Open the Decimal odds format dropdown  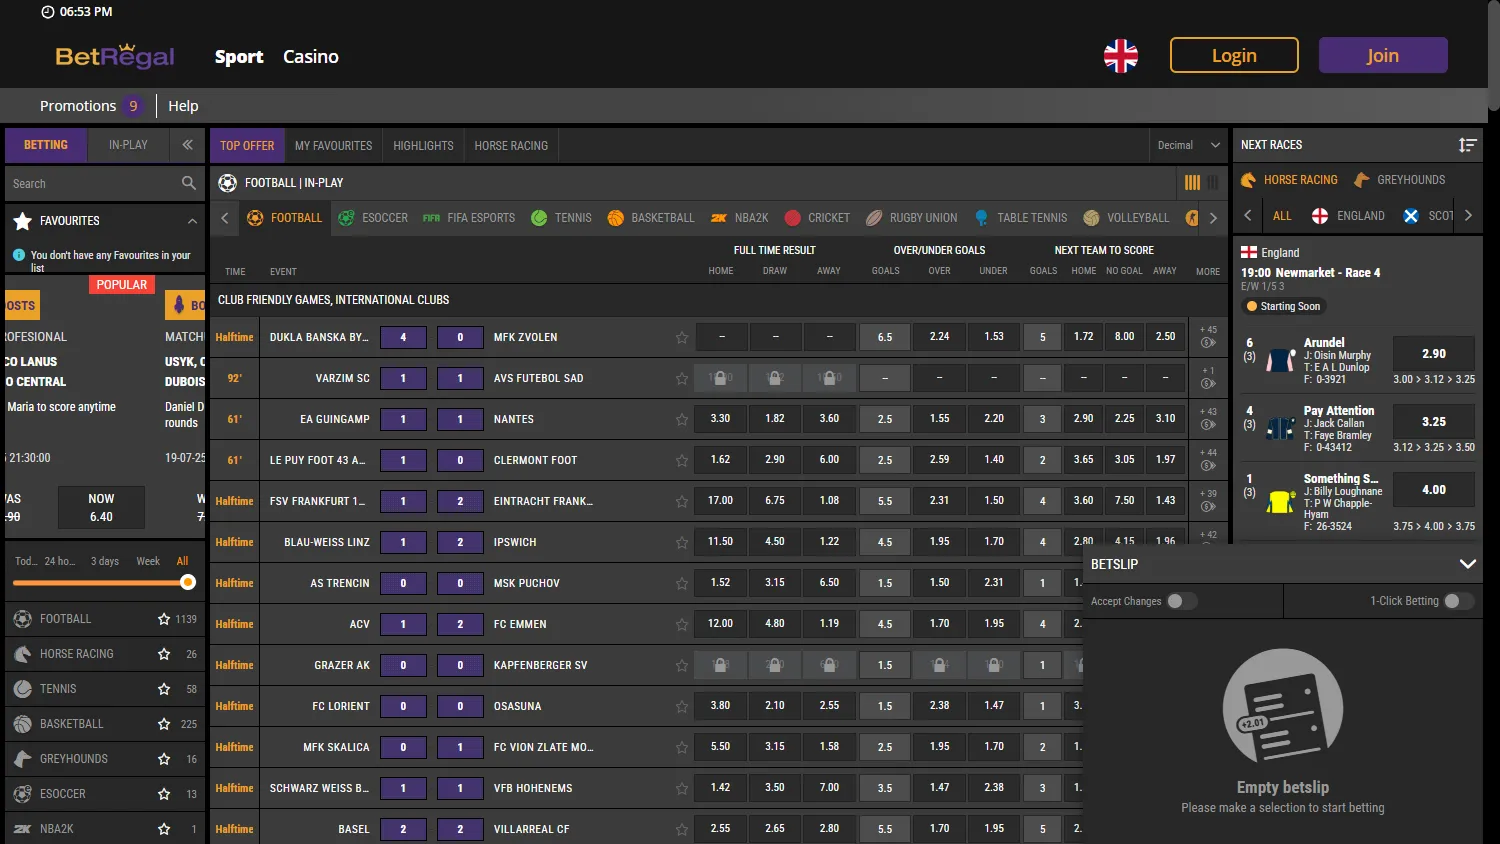pyautogui.click(x=1188, y=145)
